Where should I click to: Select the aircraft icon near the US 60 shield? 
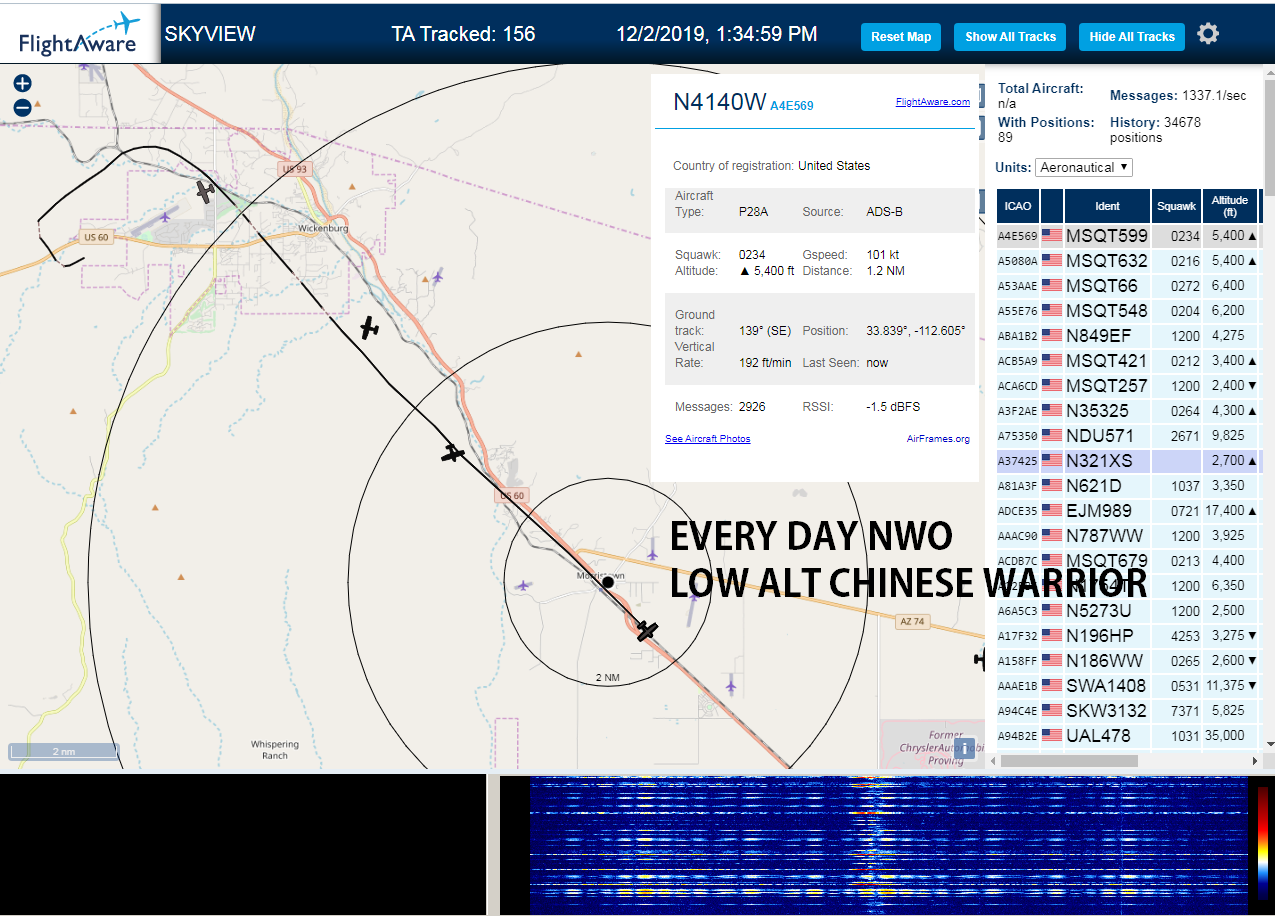click(x=453, y=454)
